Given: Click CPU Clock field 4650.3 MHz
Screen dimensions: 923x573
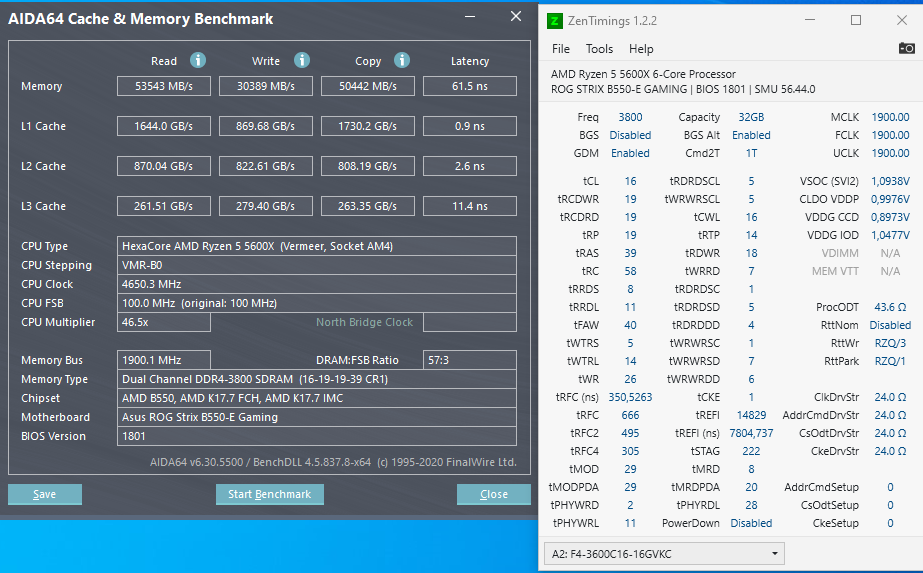Looking at the screenshot, I should [x=317, y=284].
